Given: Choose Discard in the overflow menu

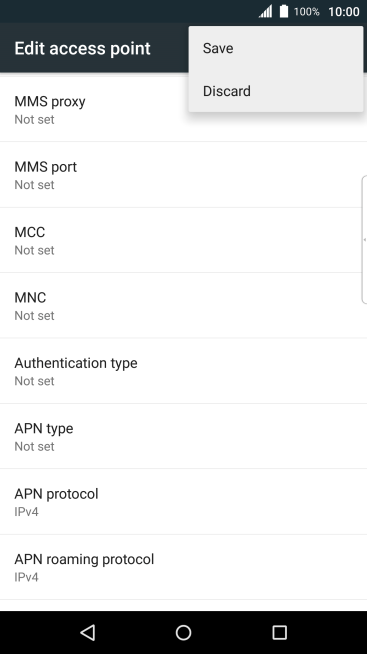Looking at the screenshot, I should point(276,91).
